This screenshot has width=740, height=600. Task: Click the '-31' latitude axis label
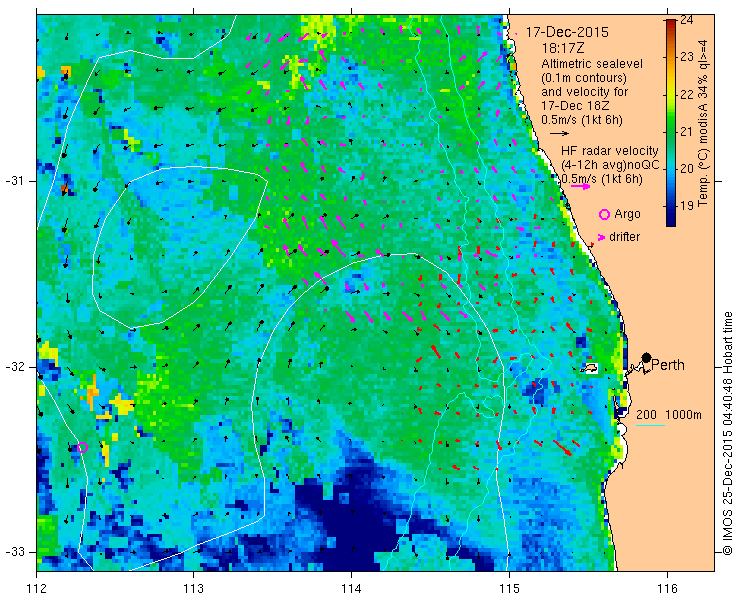(14, 181)
